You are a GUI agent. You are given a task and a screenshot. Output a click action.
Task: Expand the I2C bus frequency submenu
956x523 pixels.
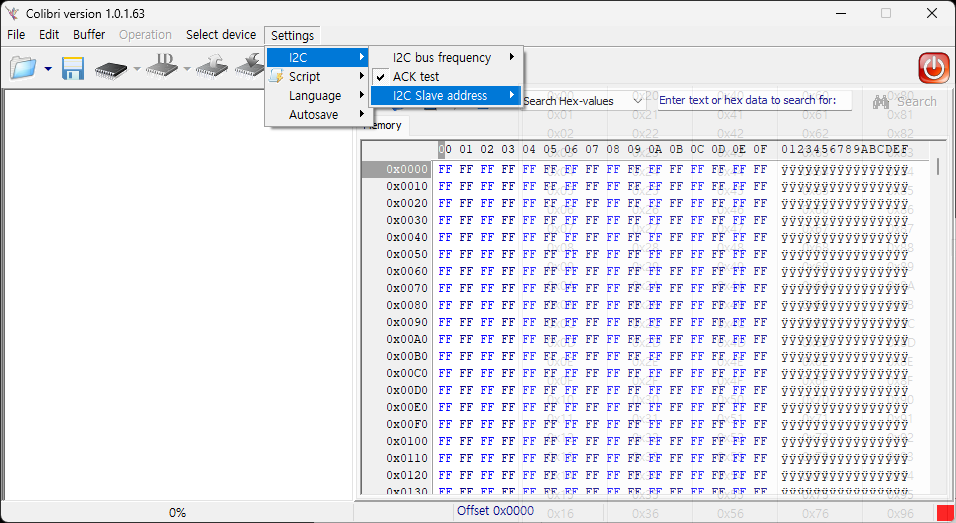click(446, 57)
